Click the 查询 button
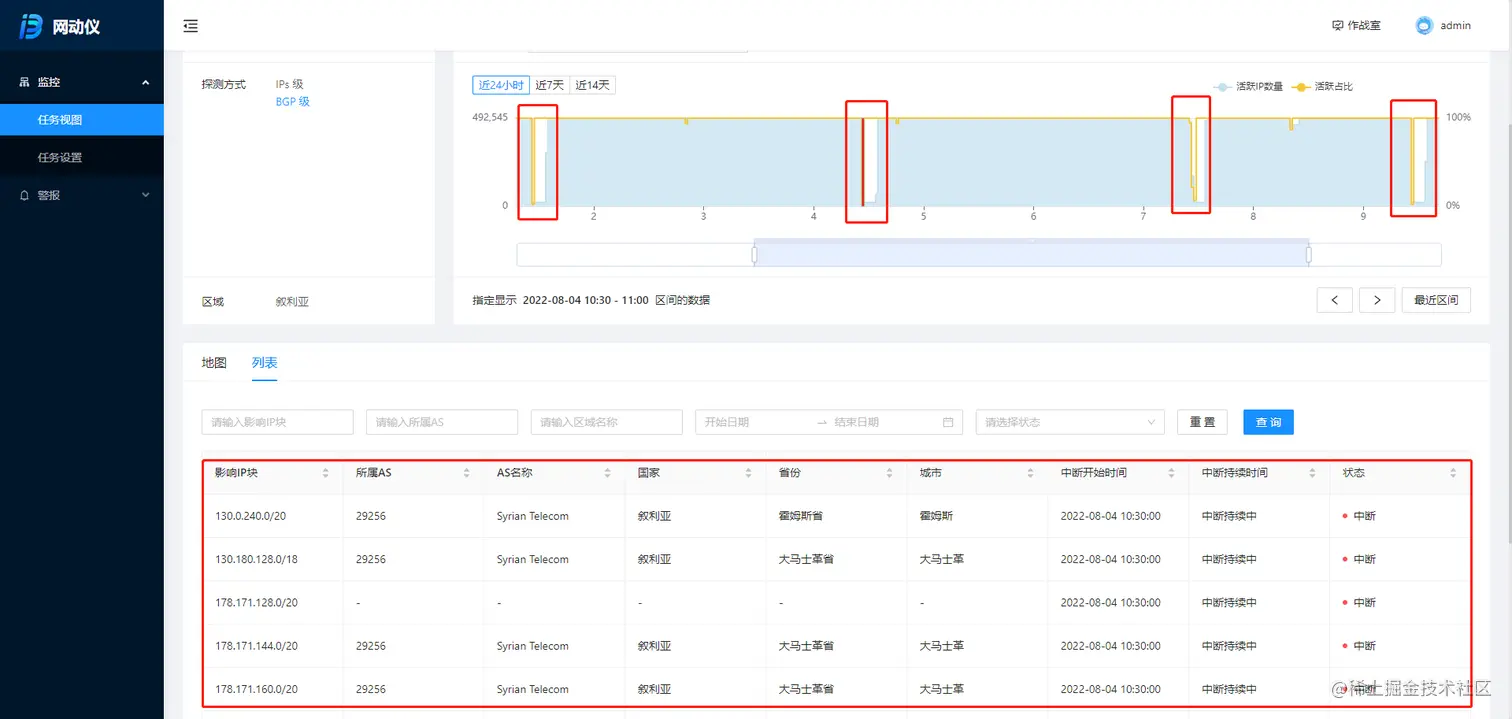1512x719 pixels. click(x=1268, y=422)
